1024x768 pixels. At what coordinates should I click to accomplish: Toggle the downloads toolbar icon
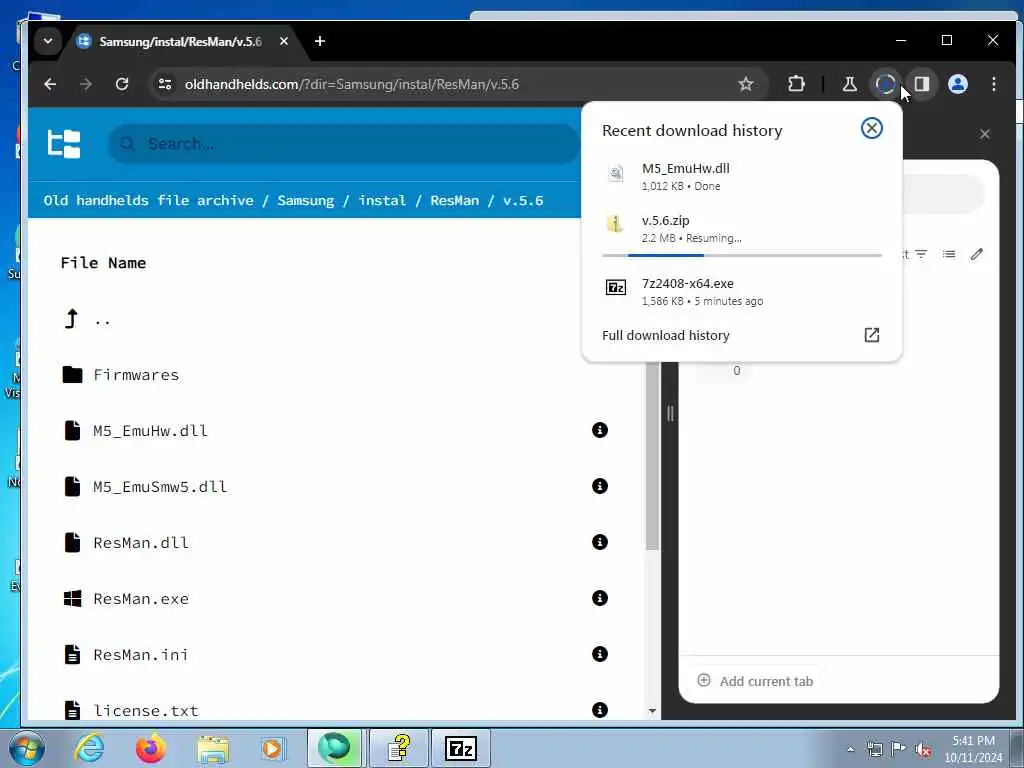tap(885, 84)
